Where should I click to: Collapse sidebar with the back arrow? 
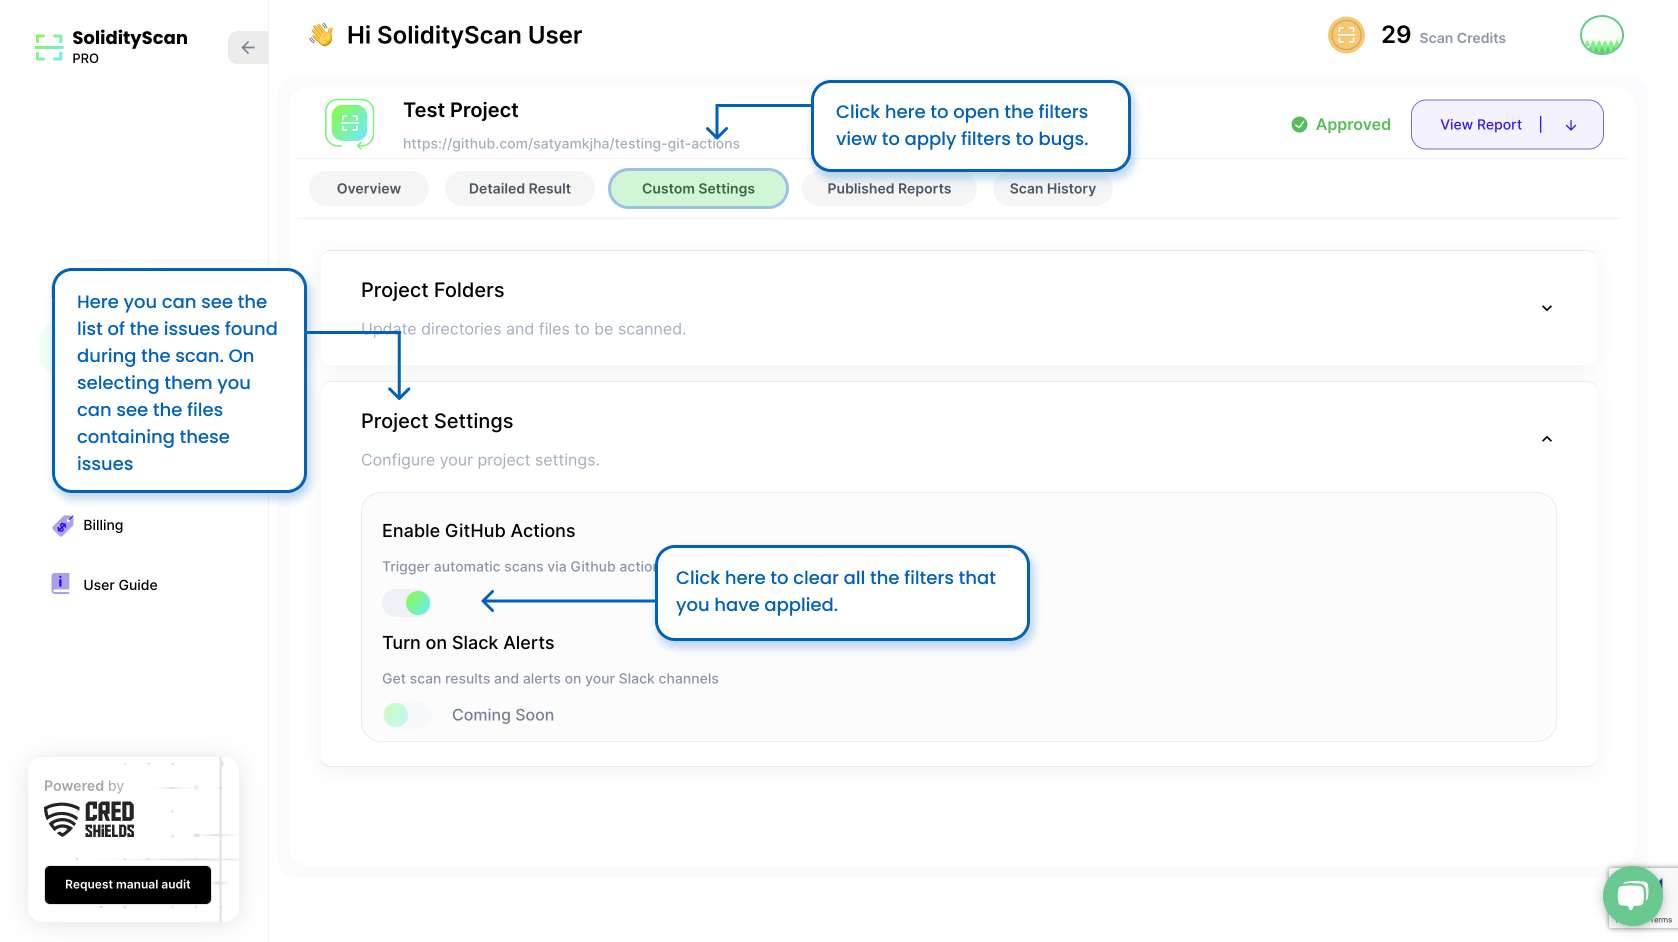(x=248, y=48)
